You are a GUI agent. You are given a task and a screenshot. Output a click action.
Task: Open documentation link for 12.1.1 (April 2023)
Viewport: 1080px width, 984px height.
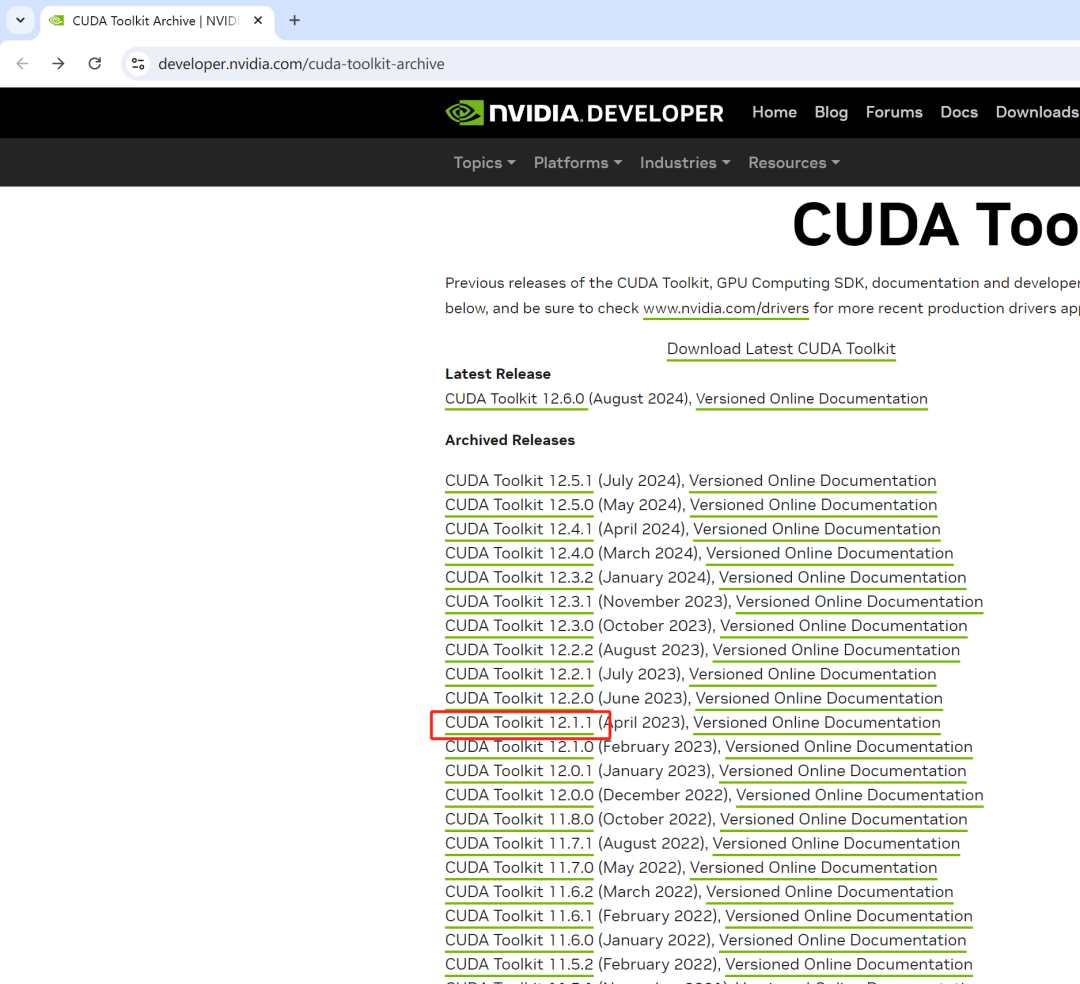816,723
